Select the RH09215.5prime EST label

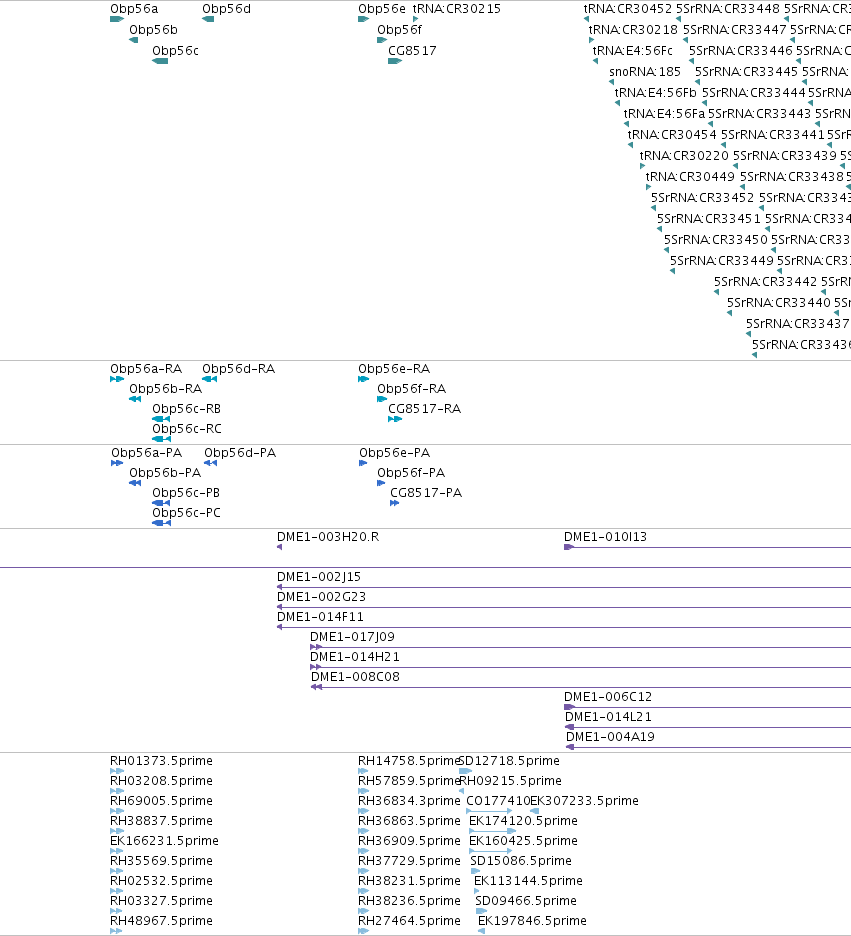(x=511, y=781)
